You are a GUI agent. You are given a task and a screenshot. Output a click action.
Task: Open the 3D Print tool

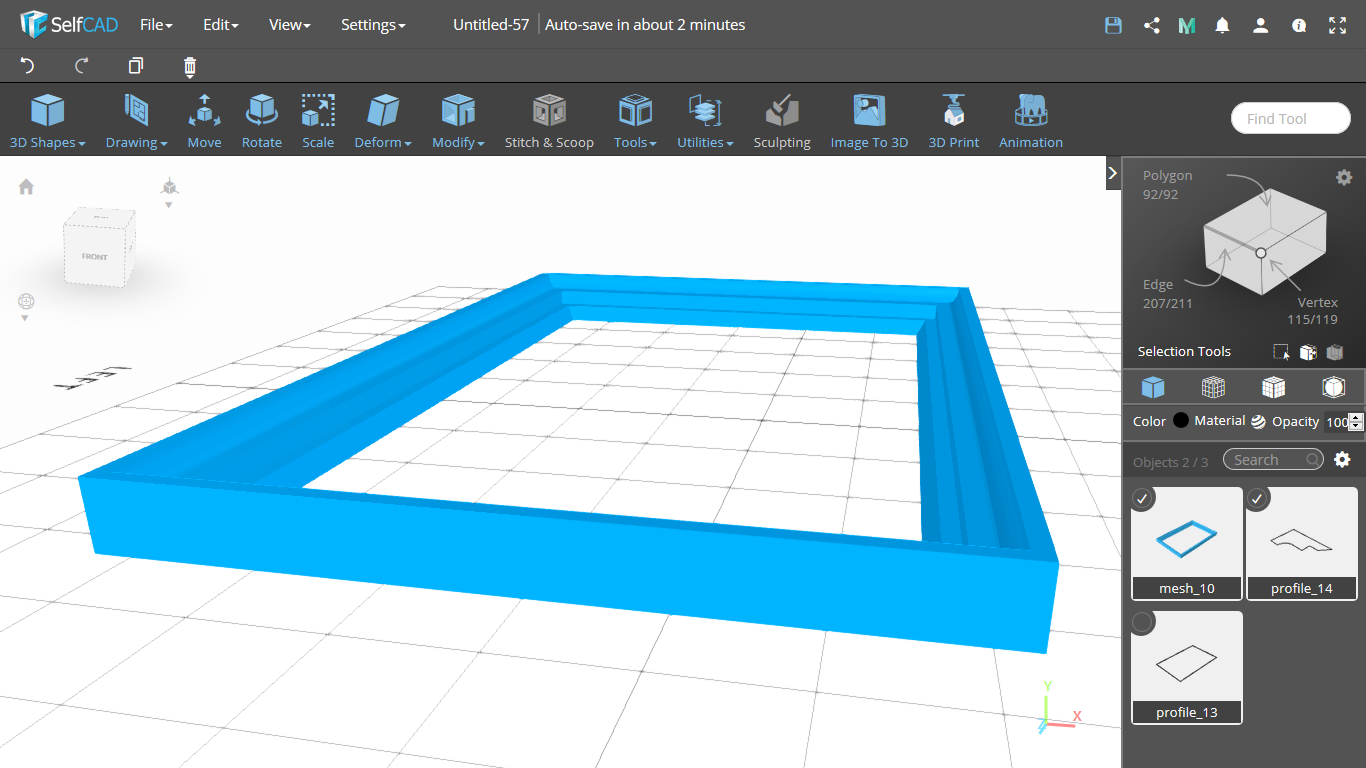954,121
